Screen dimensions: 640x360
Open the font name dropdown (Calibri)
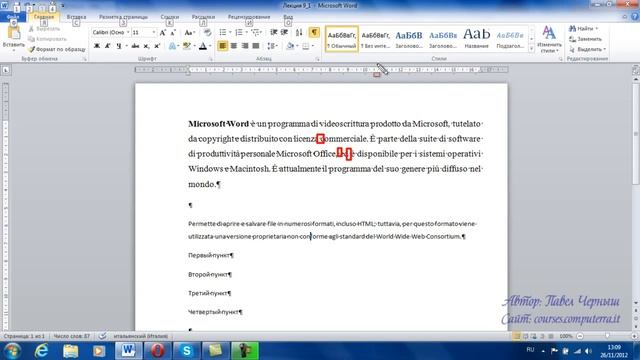pos(128,32)
